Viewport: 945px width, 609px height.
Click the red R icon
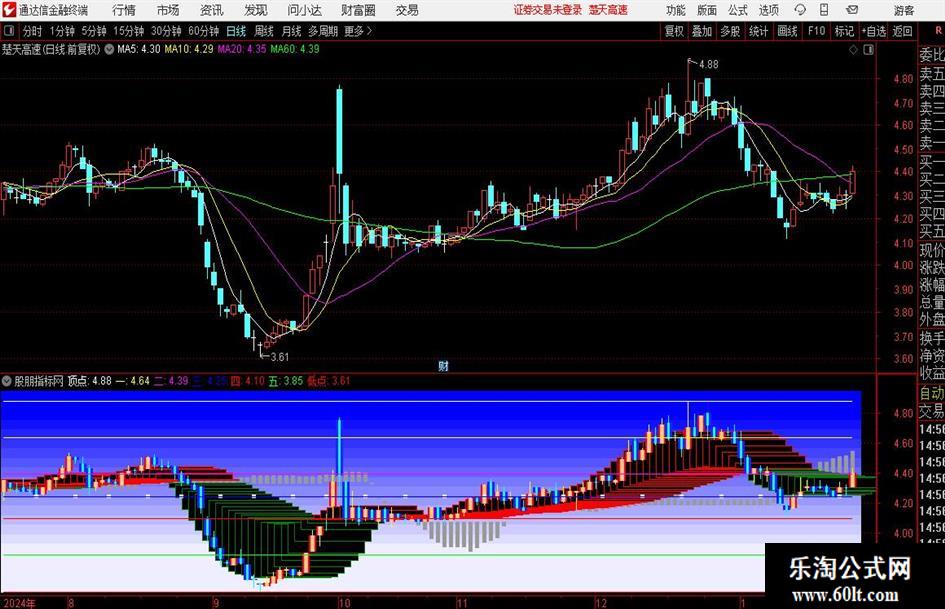click(x=938, y=30)
